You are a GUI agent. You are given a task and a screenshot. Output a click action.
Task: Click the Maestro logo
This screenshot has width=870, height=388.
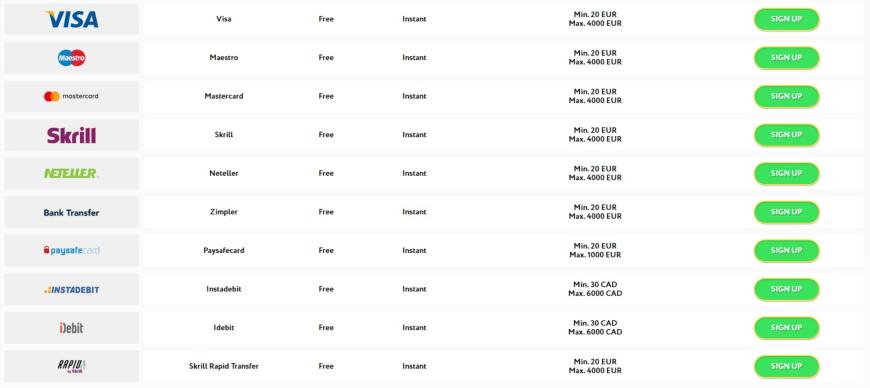click(72, 58)
